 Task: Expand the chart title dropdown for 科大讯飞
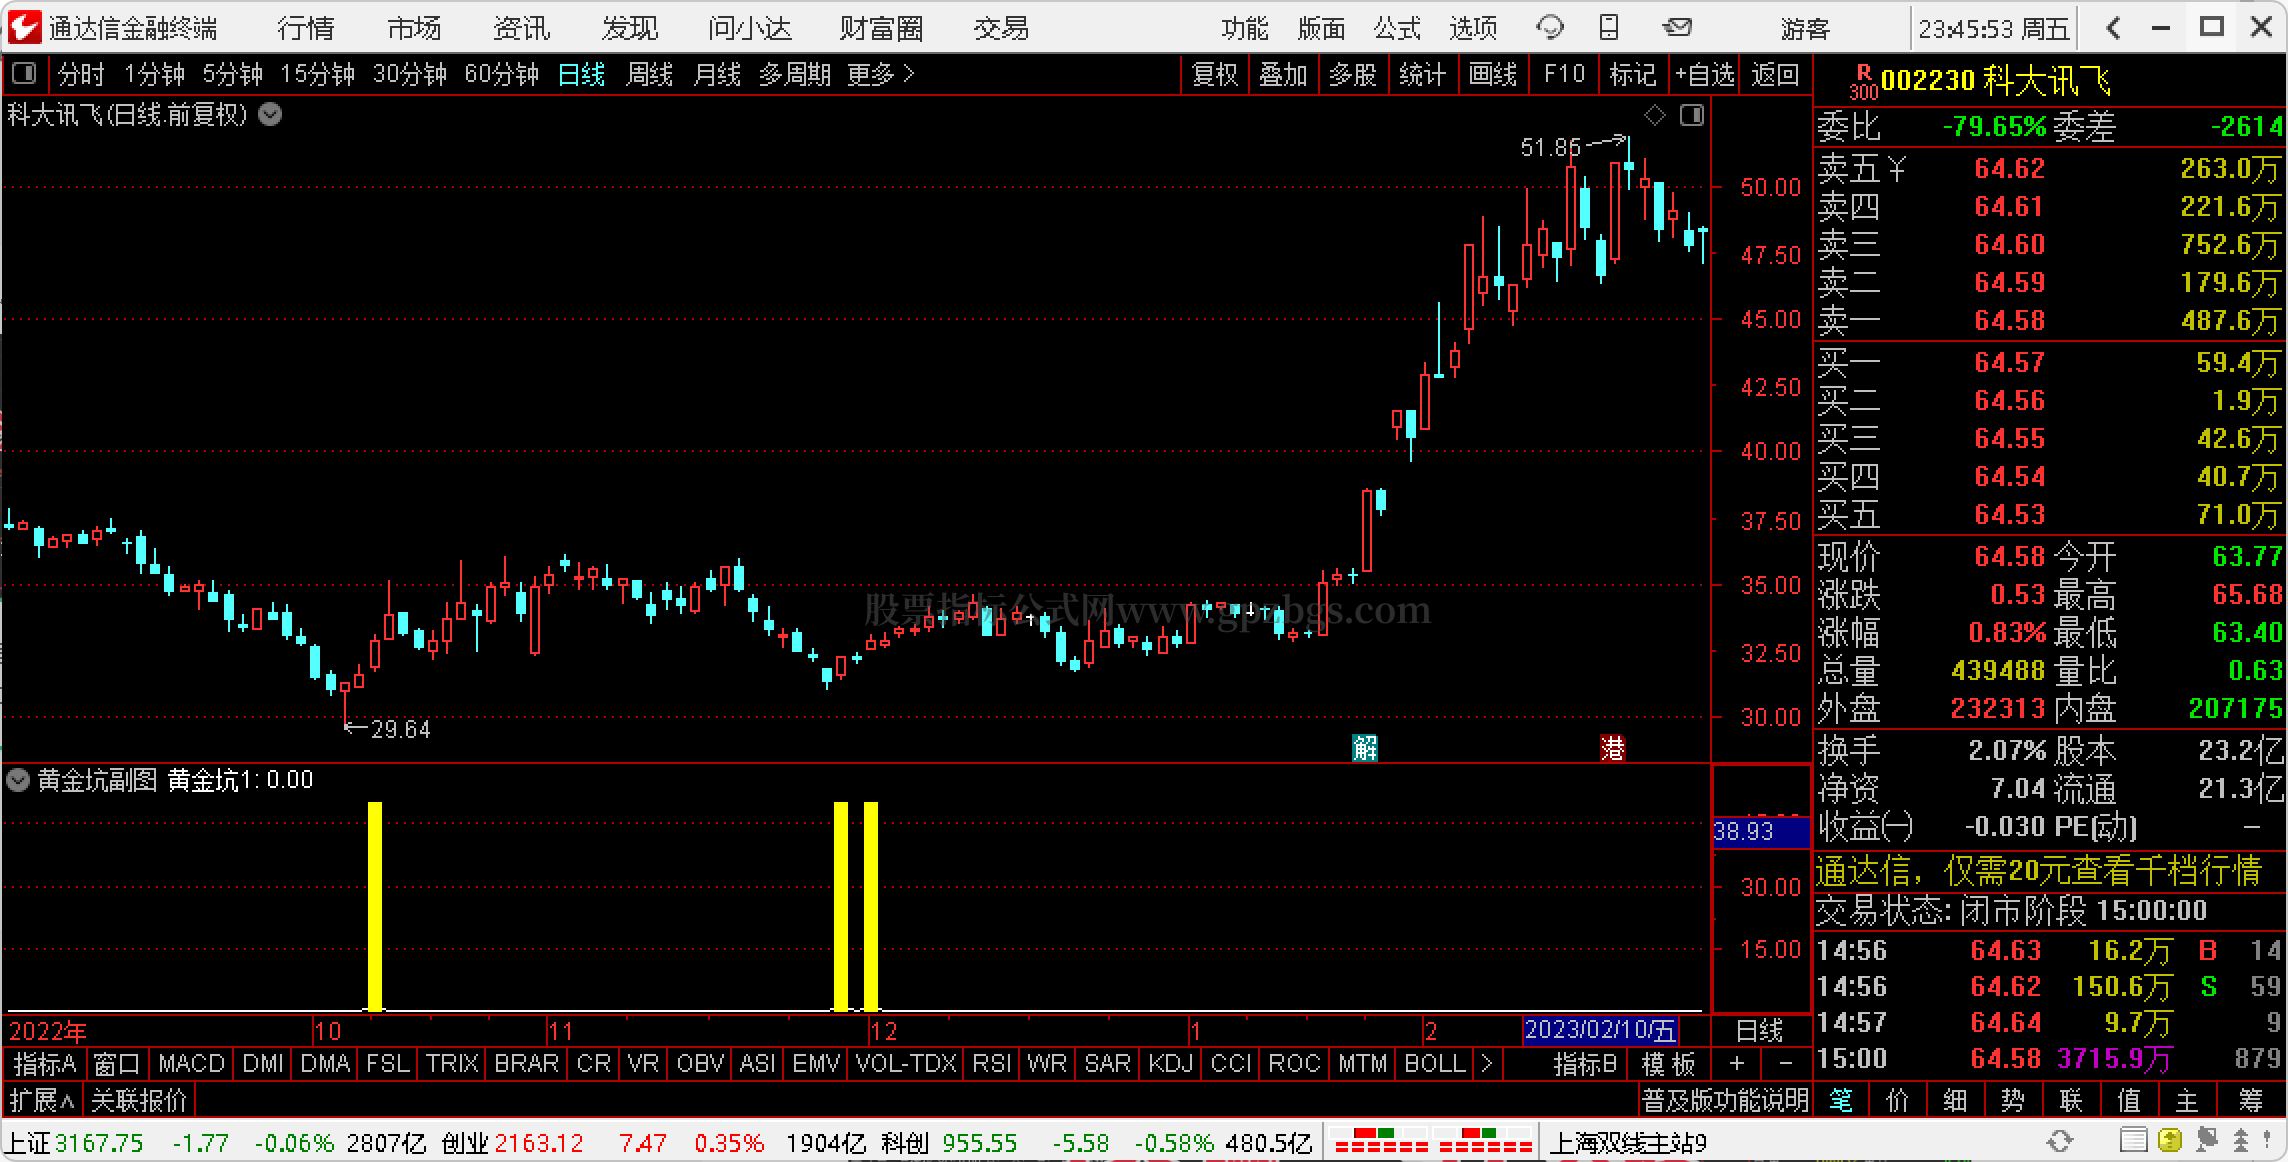click(x=270, y=115)
